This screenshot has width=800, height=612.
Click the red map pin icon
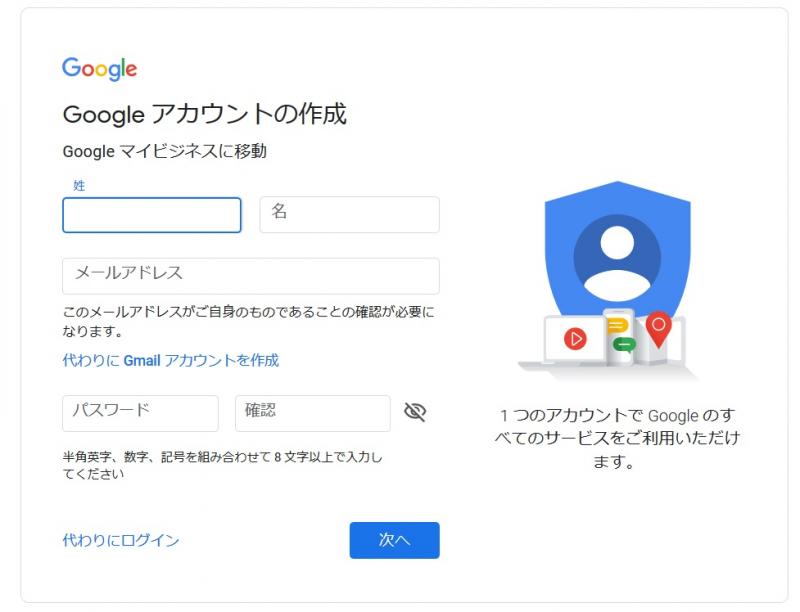pyautogui.click(x=658, y=325)
